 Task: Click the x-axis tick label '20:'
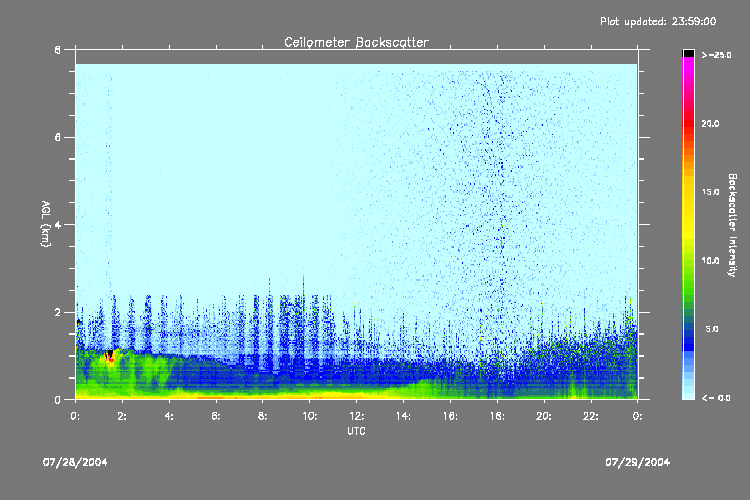544,416
